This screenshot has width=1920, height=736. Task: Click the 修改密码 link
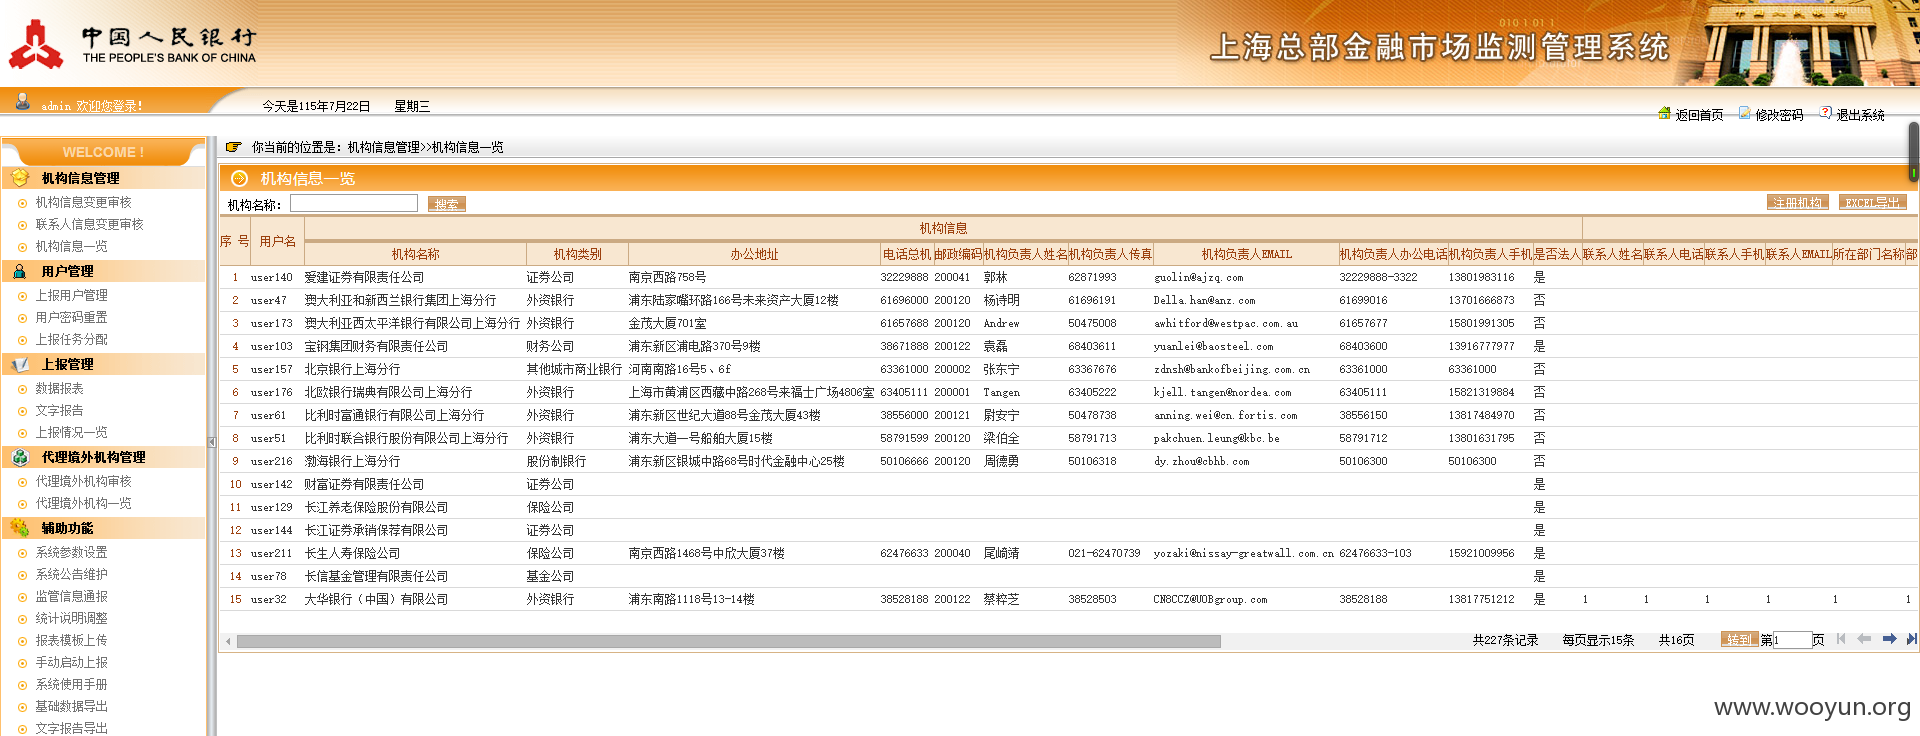[x=1779, y=115]
